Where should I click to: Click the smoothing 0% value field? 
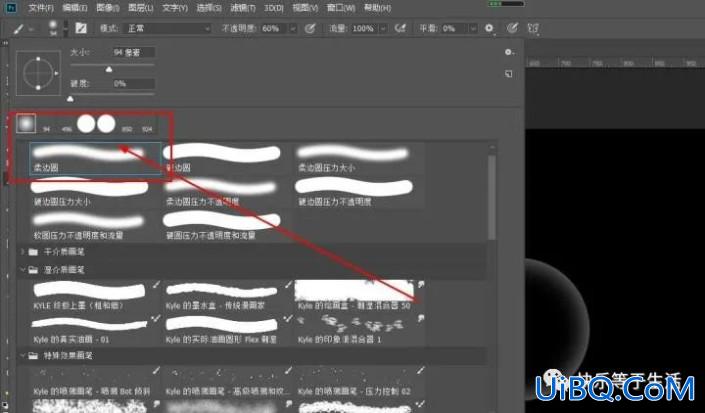tap(454, 28)
